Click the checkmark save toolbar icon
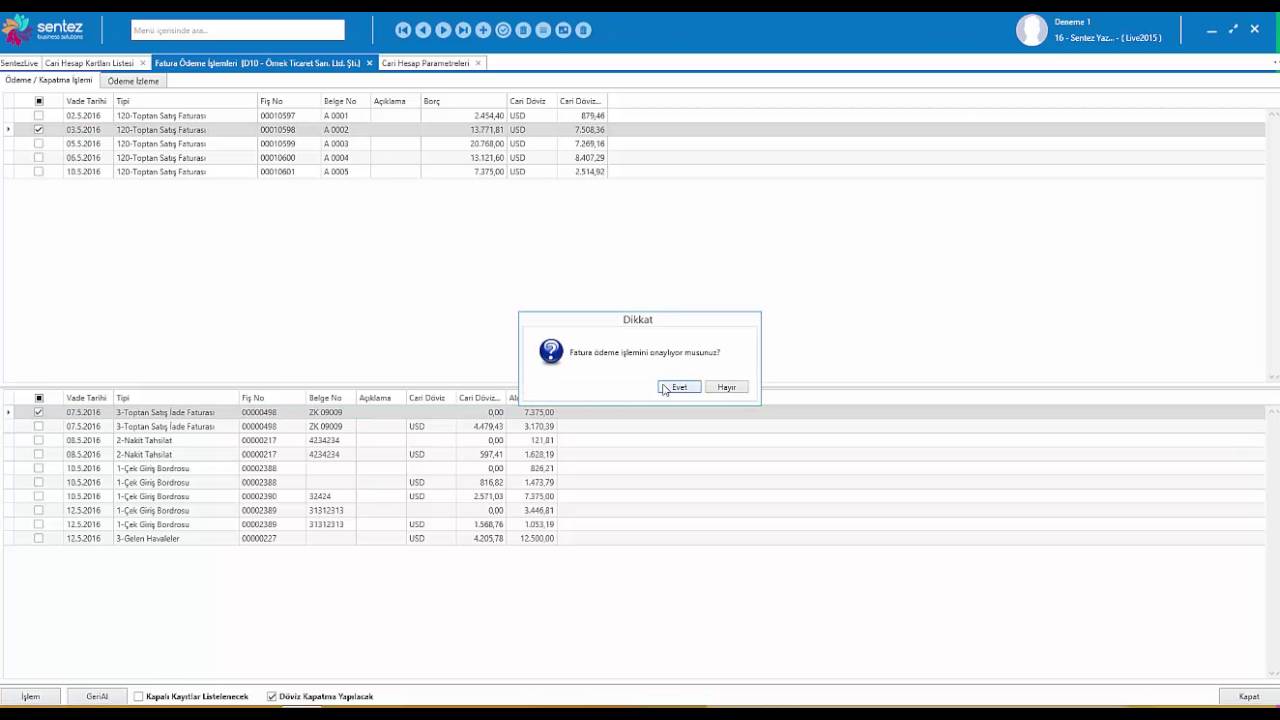 tap(503, 30)
